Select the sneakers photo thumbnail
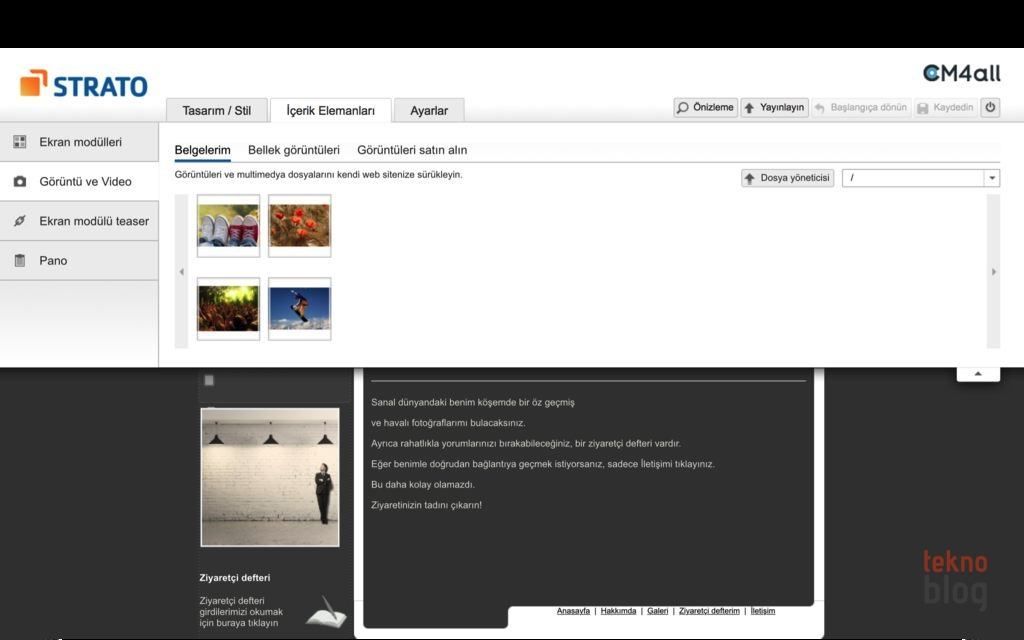 tap(228, 226)
